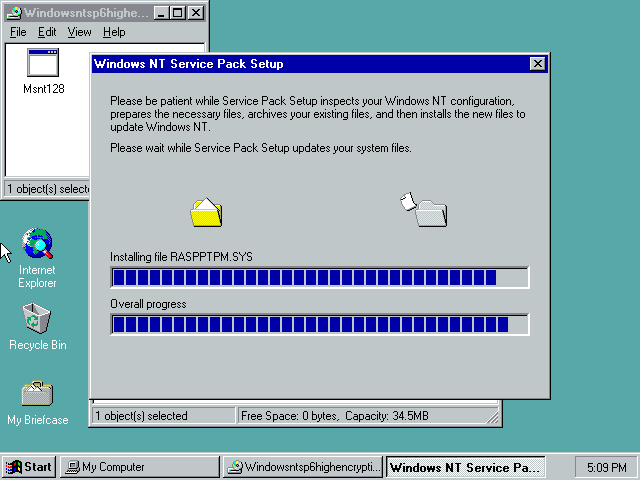This screenshot has width=640, height=480.
Task: Open the Internet Explorer desktop icon
Action: coord(37,244)
